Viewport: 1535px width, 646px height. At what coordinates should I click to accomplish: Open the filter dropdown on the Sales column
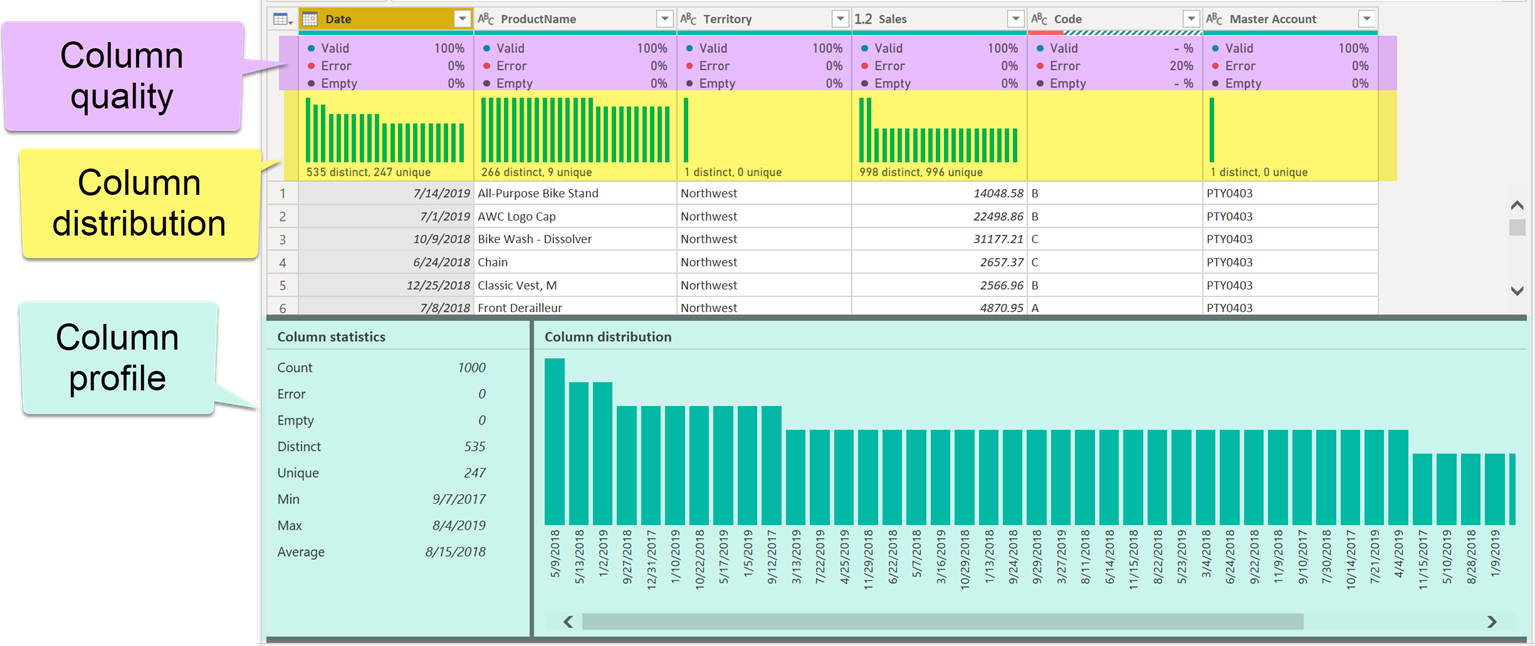coord(1016,18)
